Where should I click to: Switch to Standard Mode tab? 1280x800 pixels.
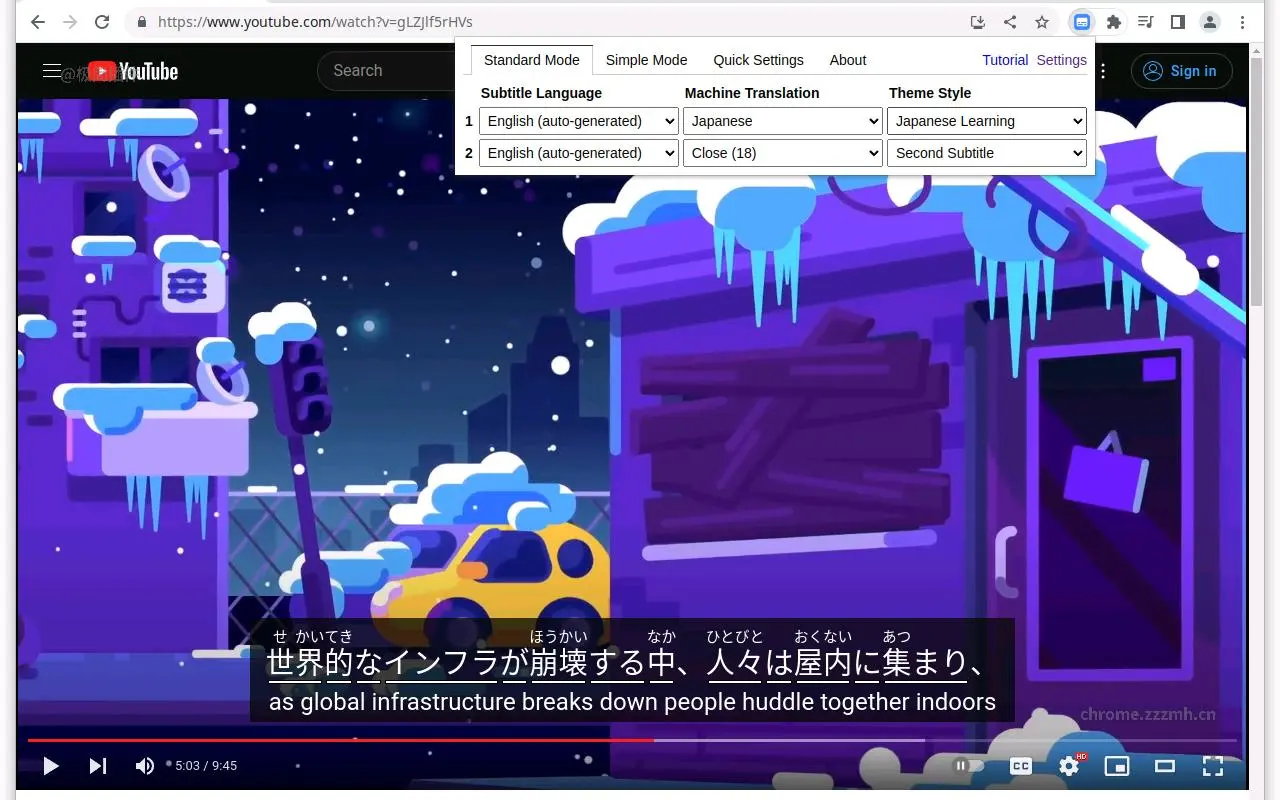click(x=532, y=60)
